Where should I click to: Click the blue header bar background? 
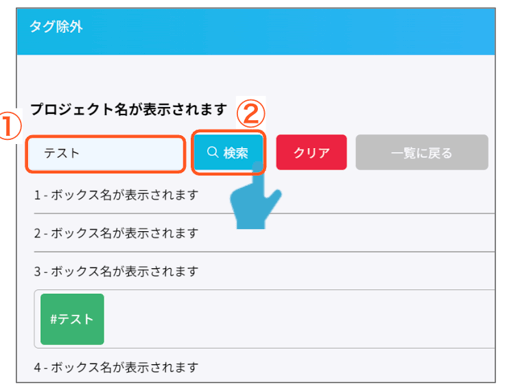287,32
